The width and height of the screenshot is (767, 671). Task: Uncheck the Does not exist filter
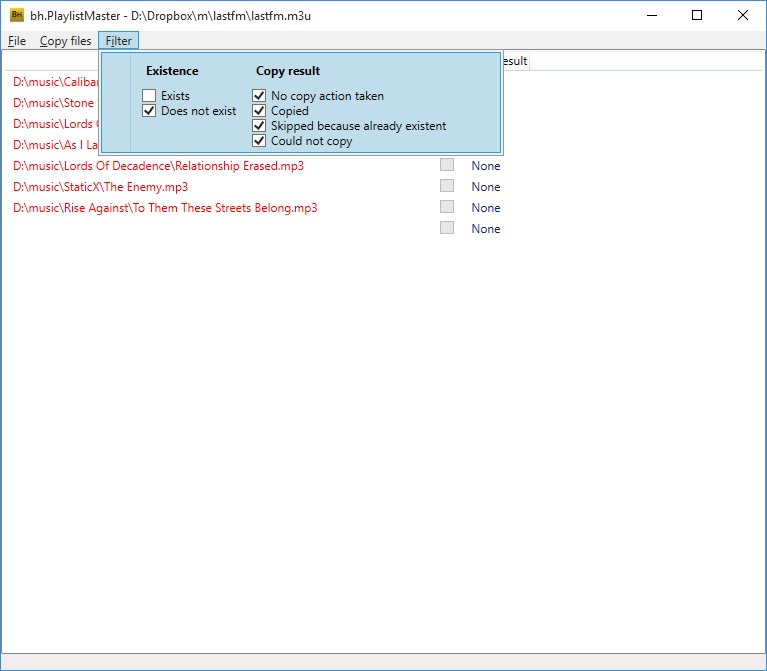149,111
